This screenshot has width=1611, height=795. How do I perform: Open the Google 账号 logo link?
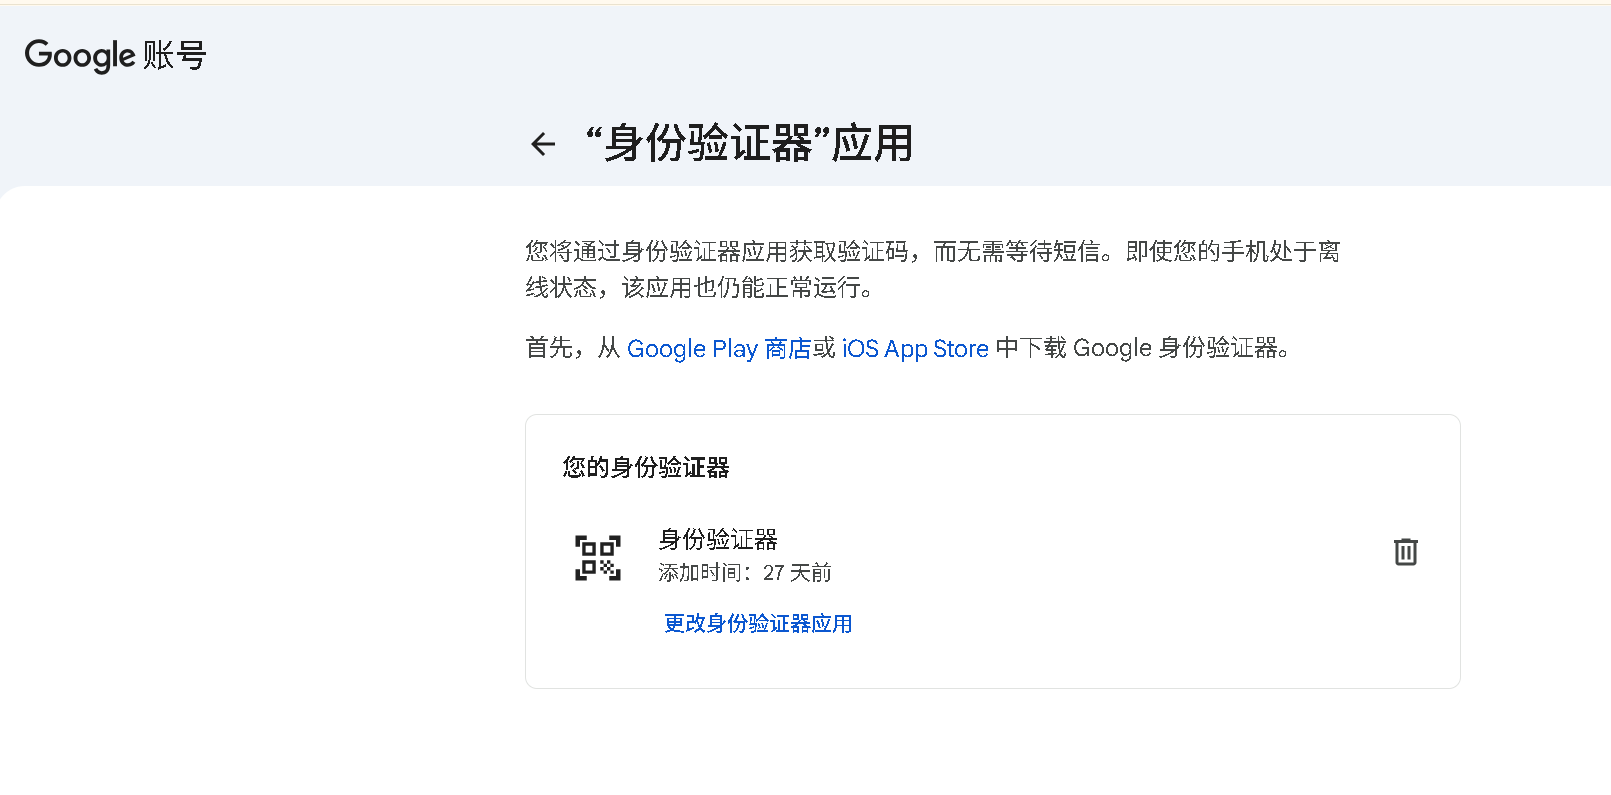click(x=116, y=56)
